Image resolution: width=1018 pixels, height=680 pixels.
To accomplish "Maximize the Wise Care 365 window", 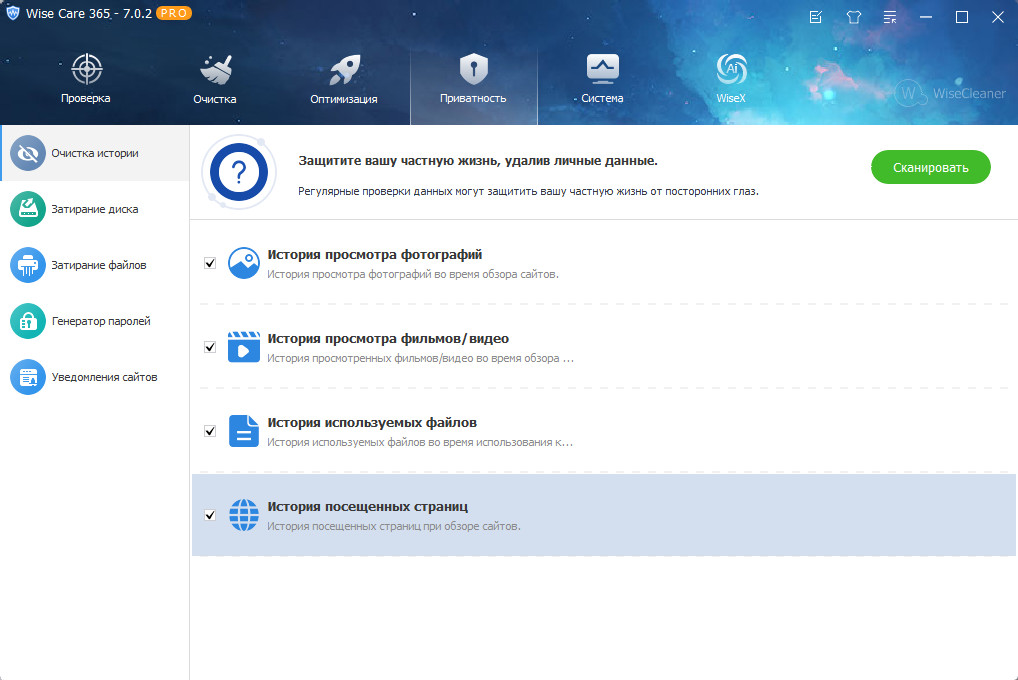I will tap(962, 17).
